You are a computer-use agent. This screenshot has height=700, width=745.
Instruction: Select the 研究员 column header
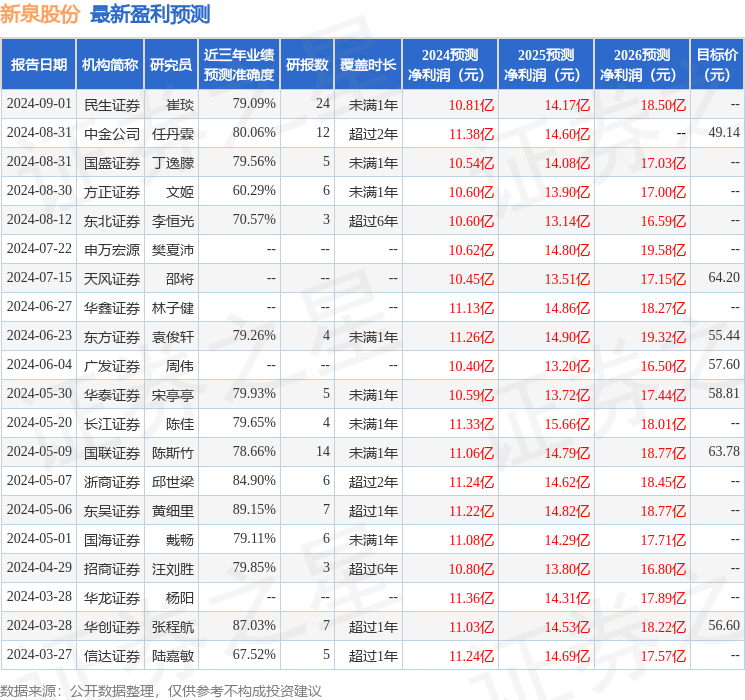coord(171,65)
